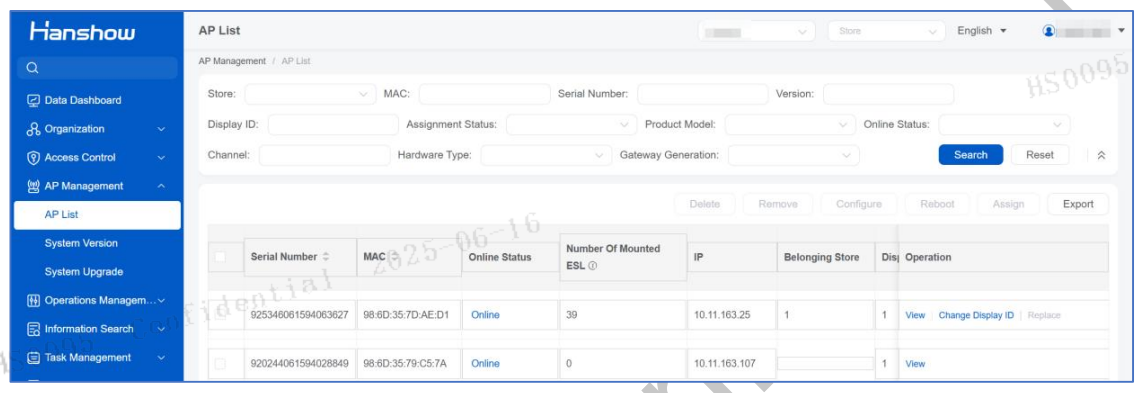
Task: Collapse the filter panel with double chevron
Action: 1101,155
